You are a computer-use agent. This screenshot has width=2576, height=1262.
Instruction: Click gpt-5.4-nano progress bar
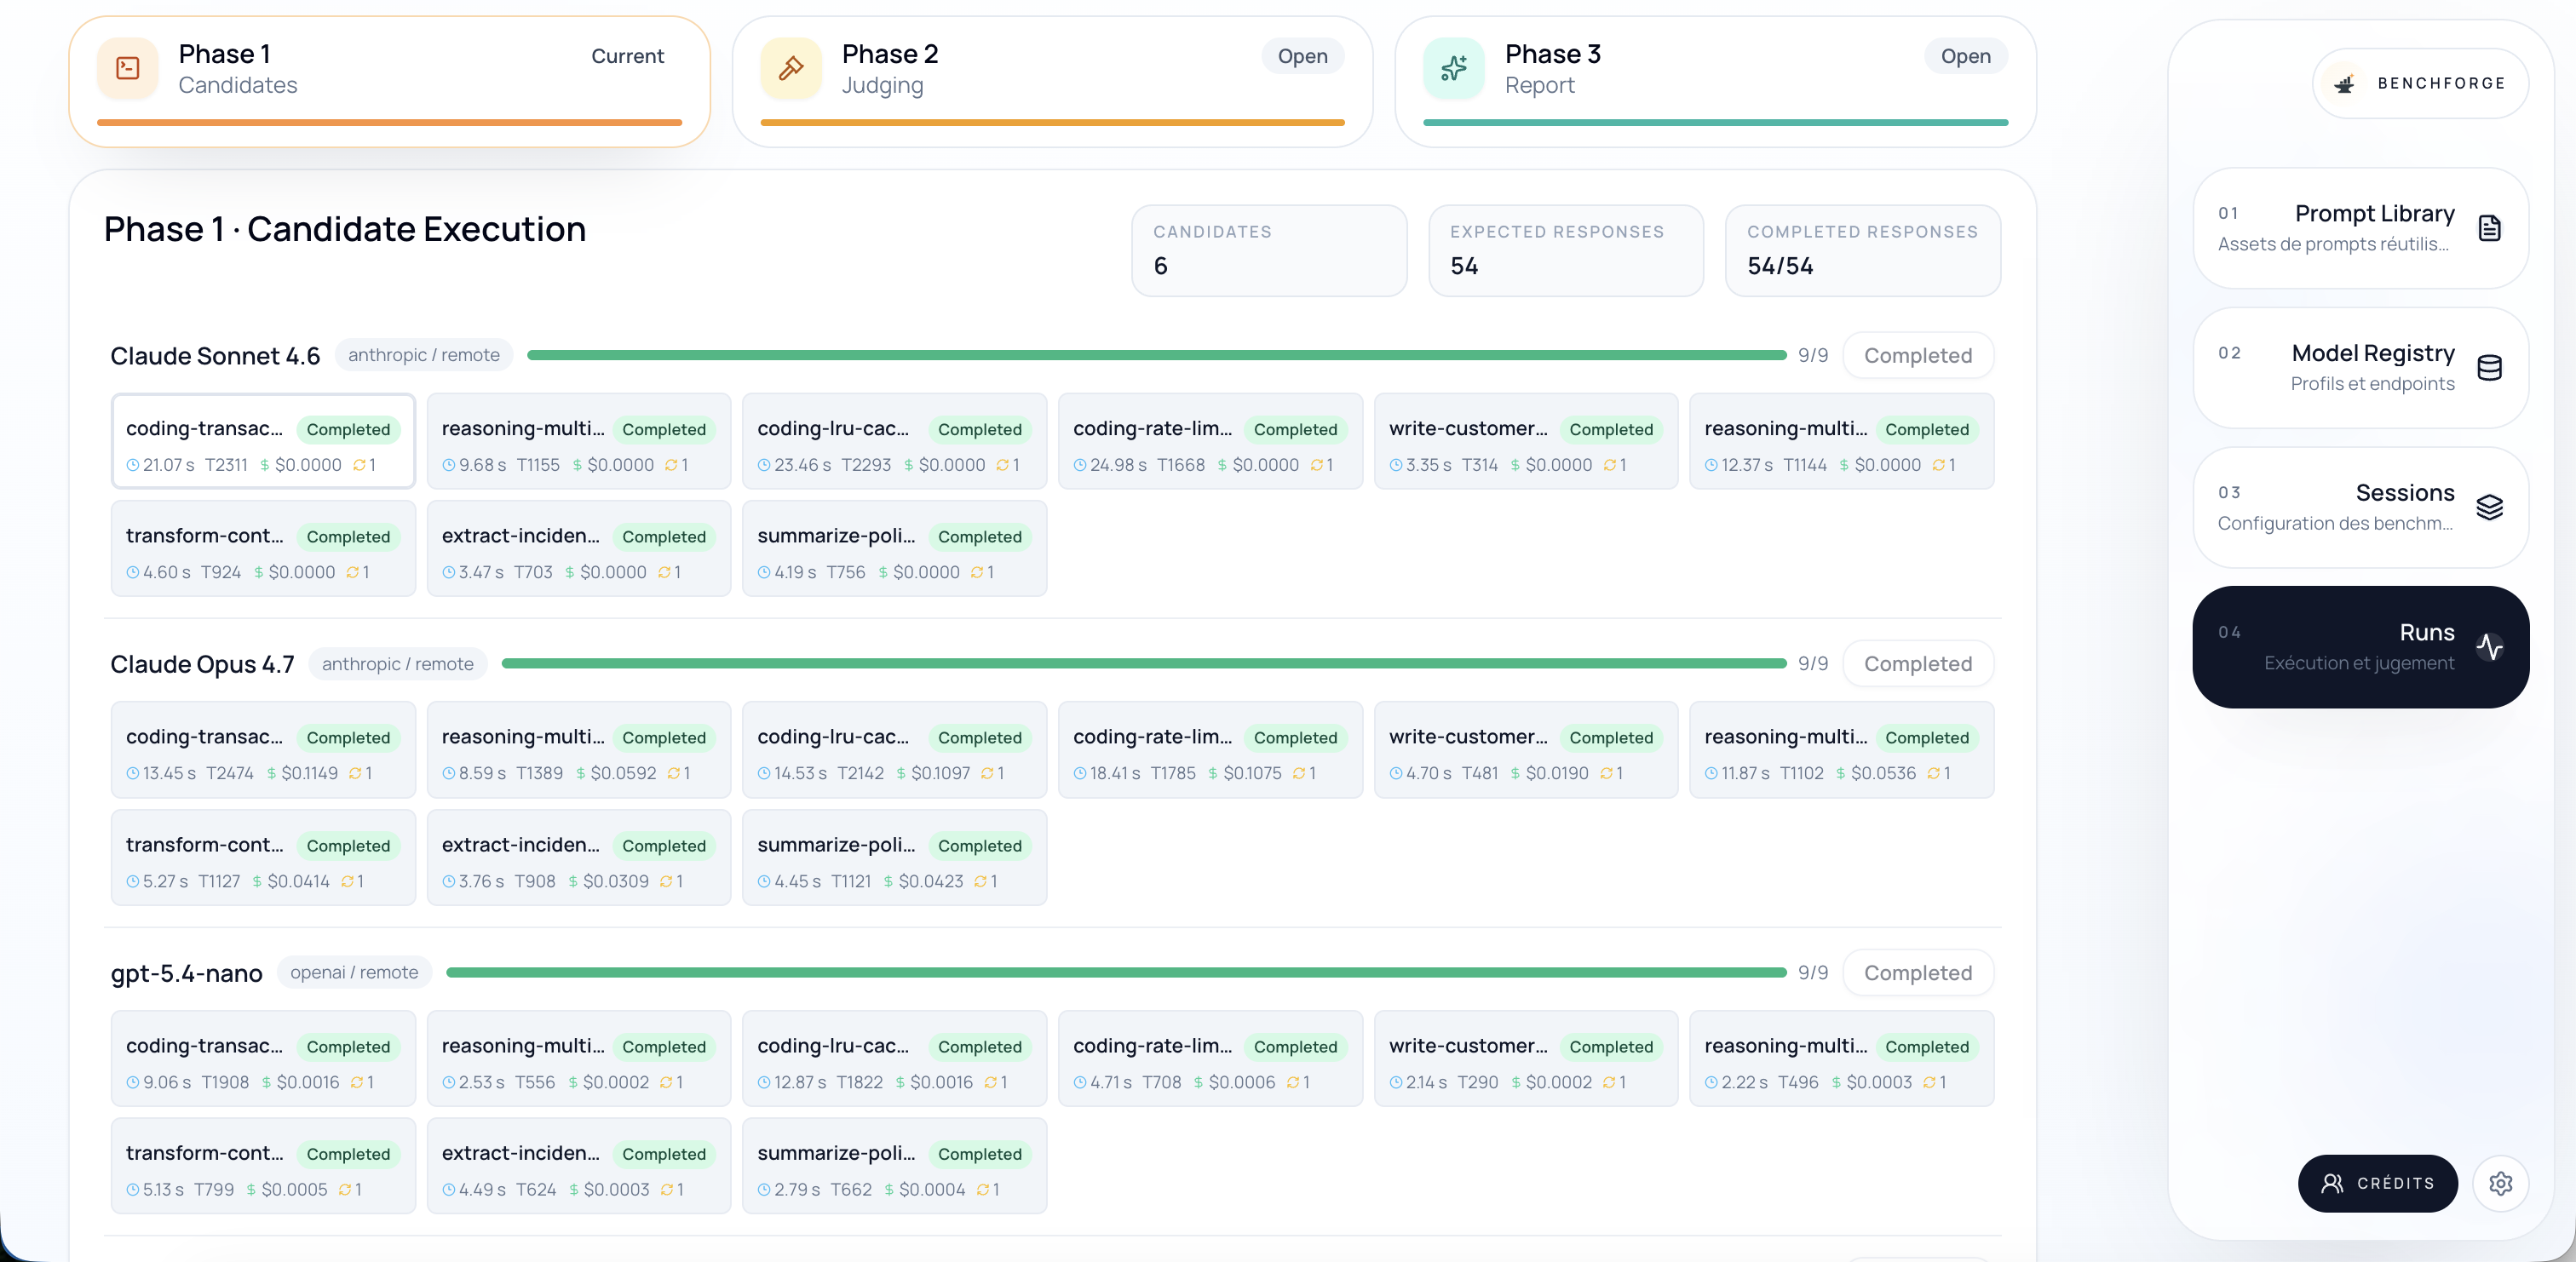(1116, 973)
